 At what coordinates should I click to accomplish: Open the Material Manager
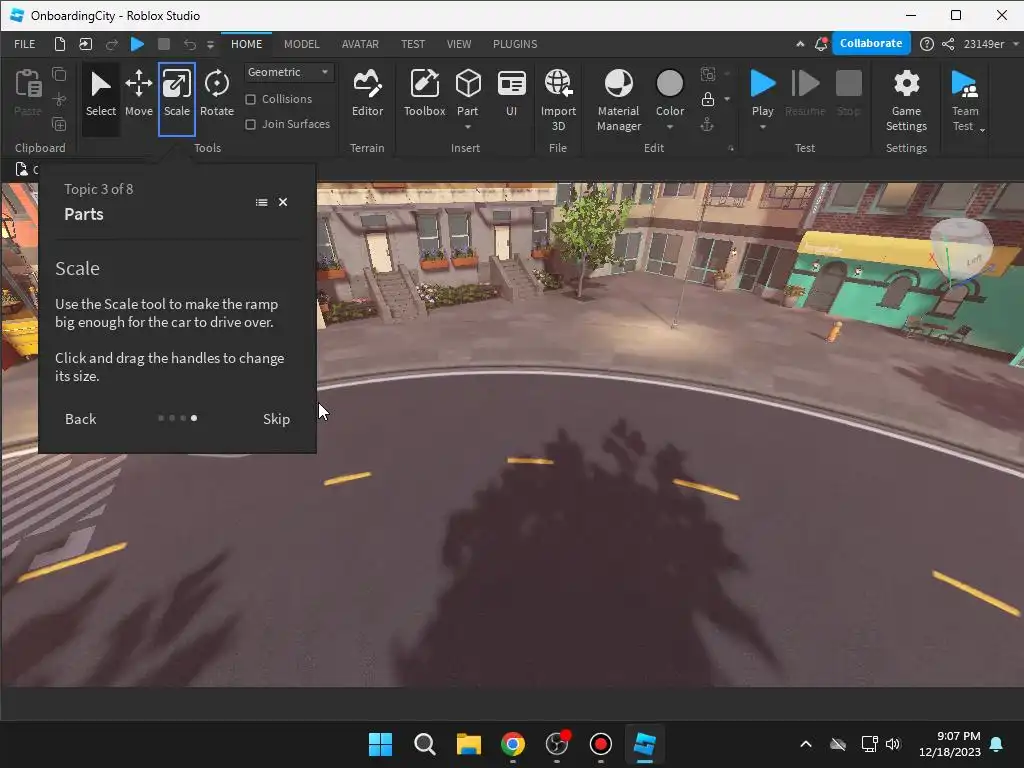pos(618,99)
